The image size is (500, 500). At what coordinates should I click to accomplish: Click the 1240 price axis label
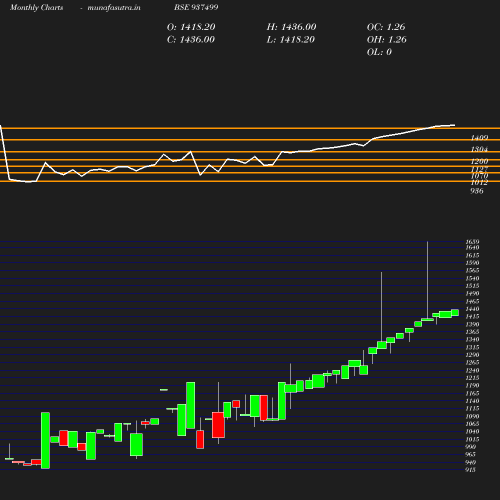pos(473,370)
